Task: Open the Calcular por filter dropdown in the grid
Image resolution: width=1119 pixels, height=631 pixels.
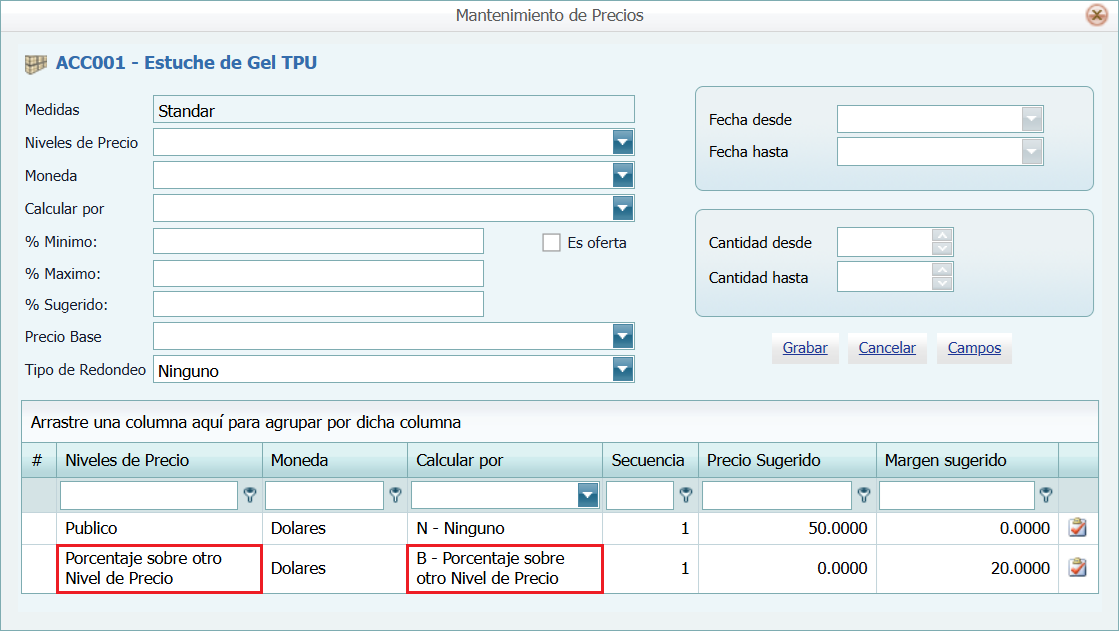Action: 589,495
